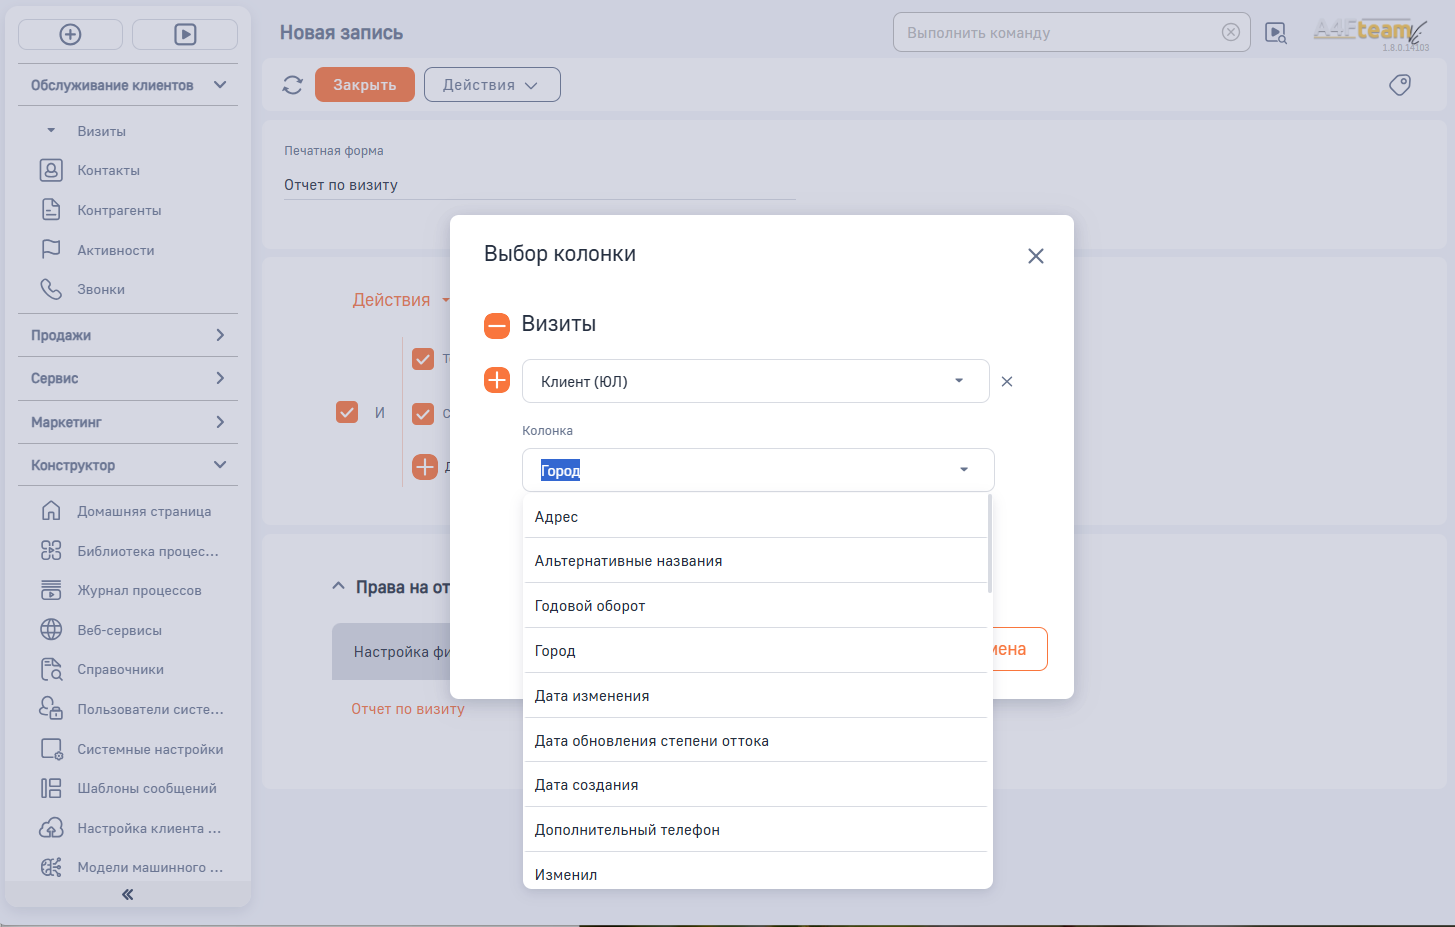The image size is (1455, 927).
Task: Click the Выполнить команду input field
Action: (x=1055, y=33)
